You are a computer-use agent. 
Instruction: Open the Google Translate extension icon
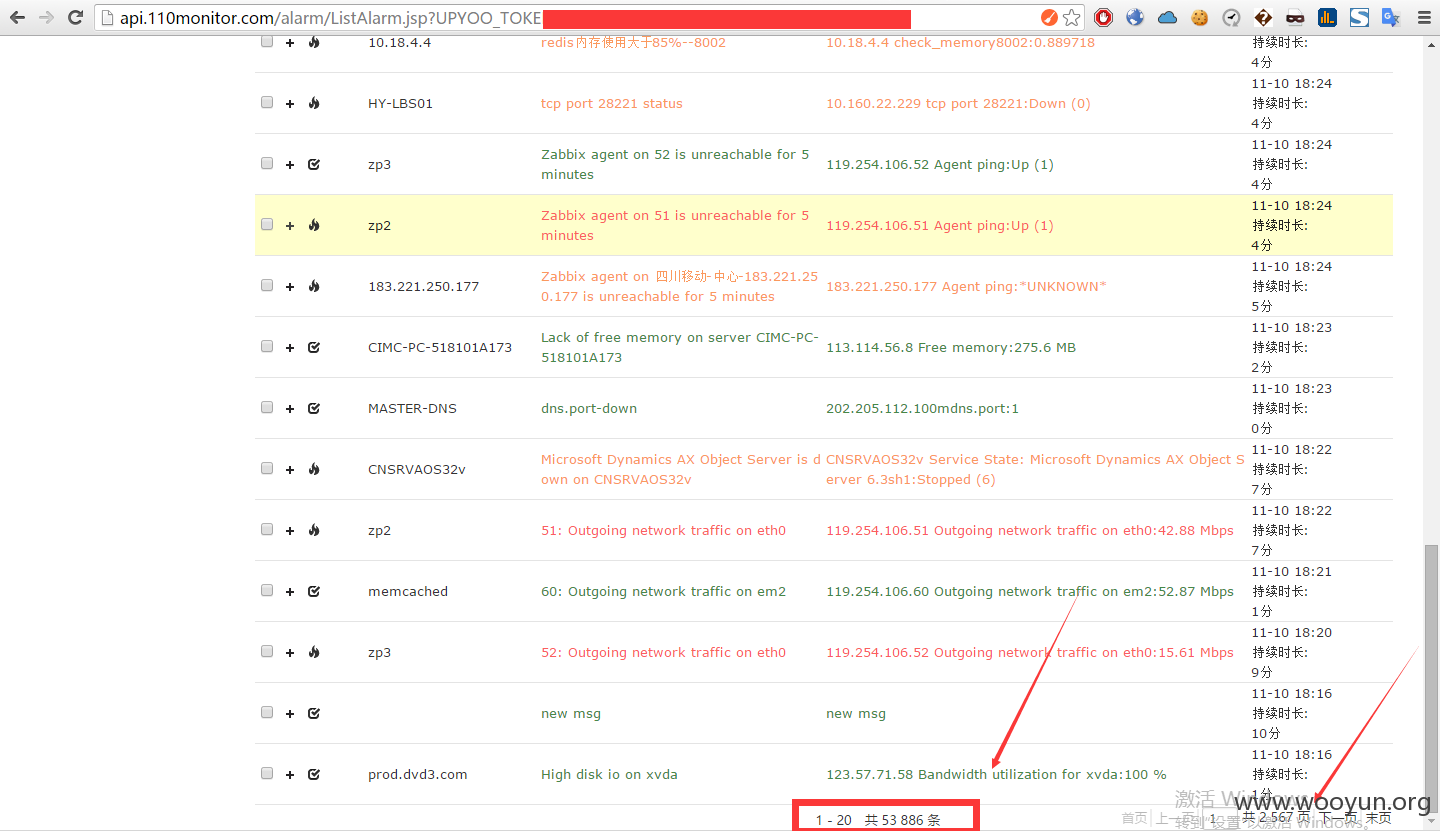1390,17
